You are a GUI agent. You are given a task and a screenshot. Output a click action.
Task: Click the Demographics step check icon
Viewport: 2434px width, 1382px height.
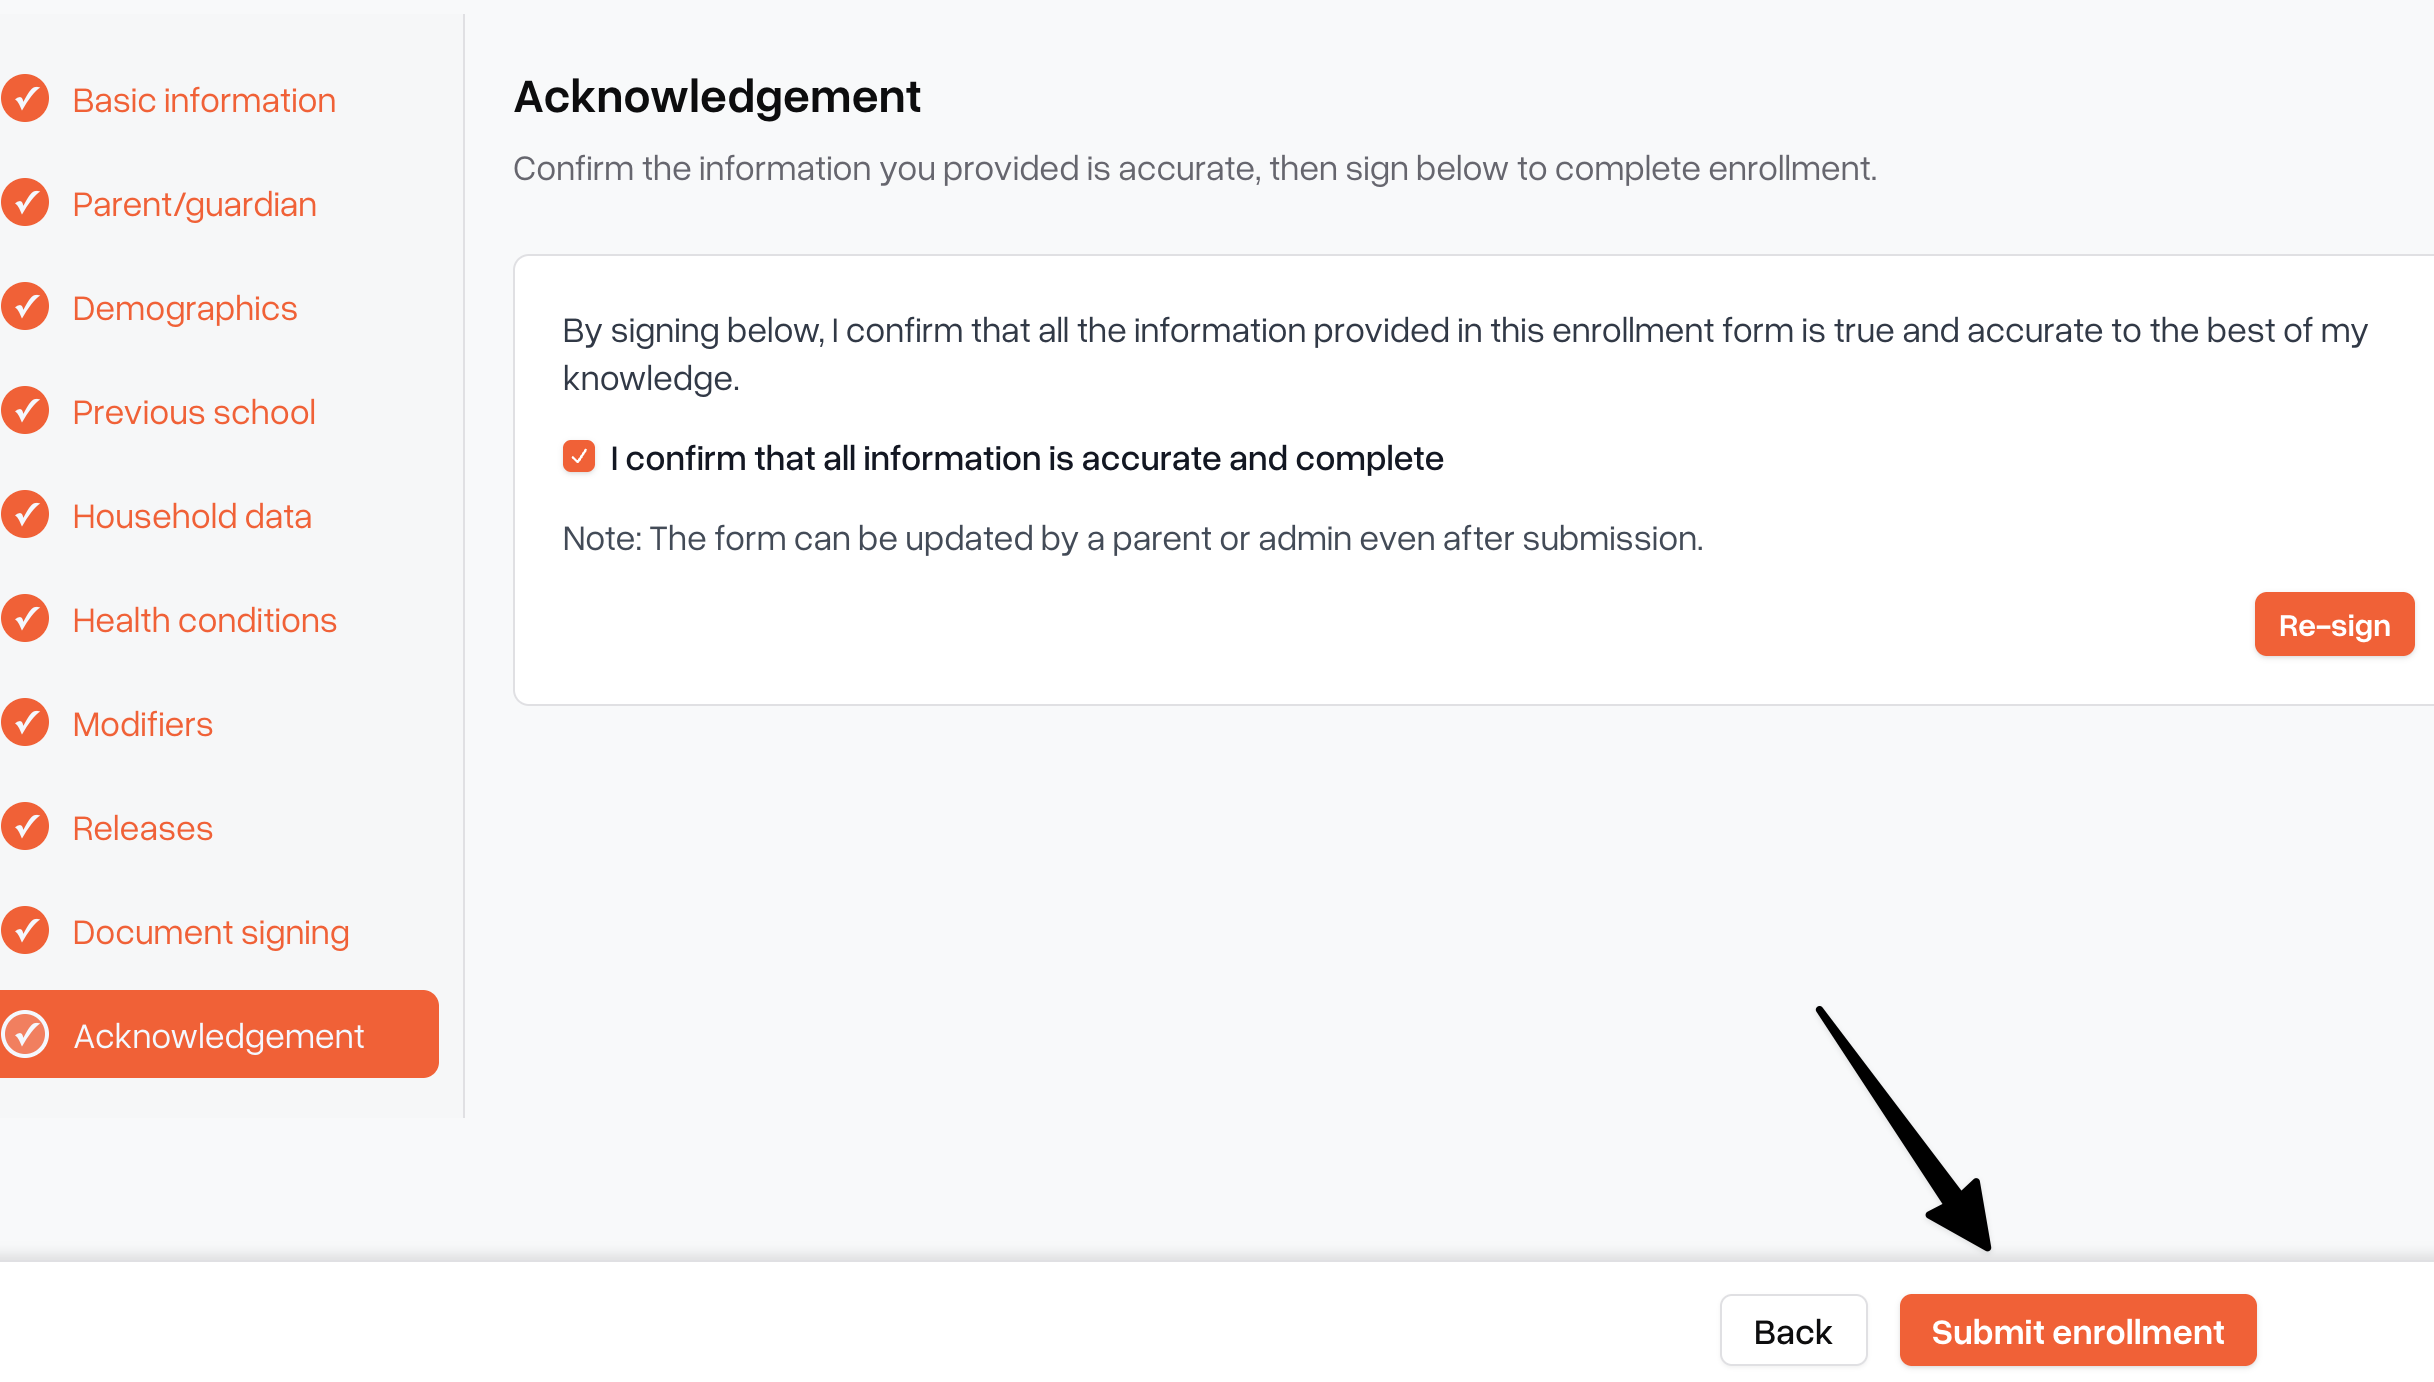tap(25, 307)
